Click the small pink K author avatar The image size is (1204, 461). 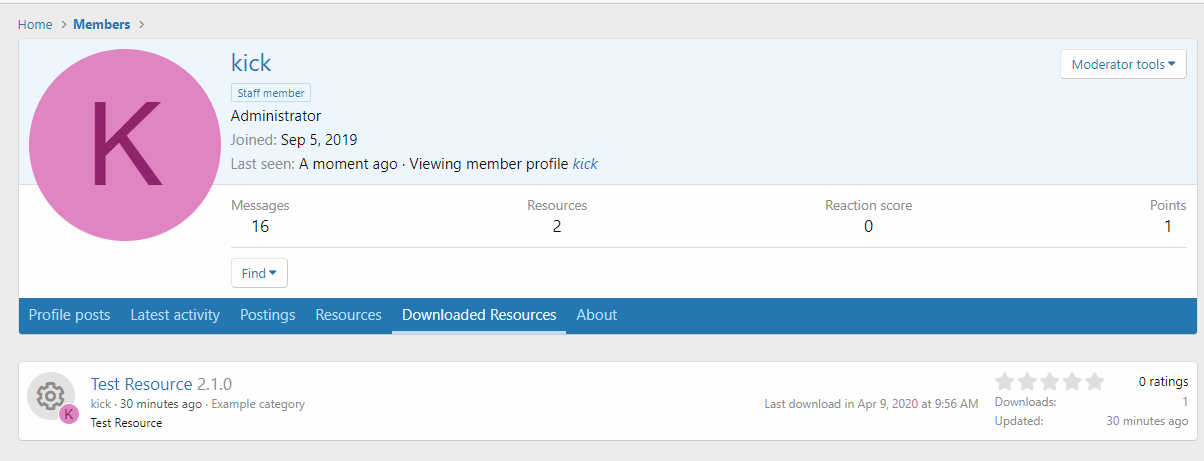point(68,414)
